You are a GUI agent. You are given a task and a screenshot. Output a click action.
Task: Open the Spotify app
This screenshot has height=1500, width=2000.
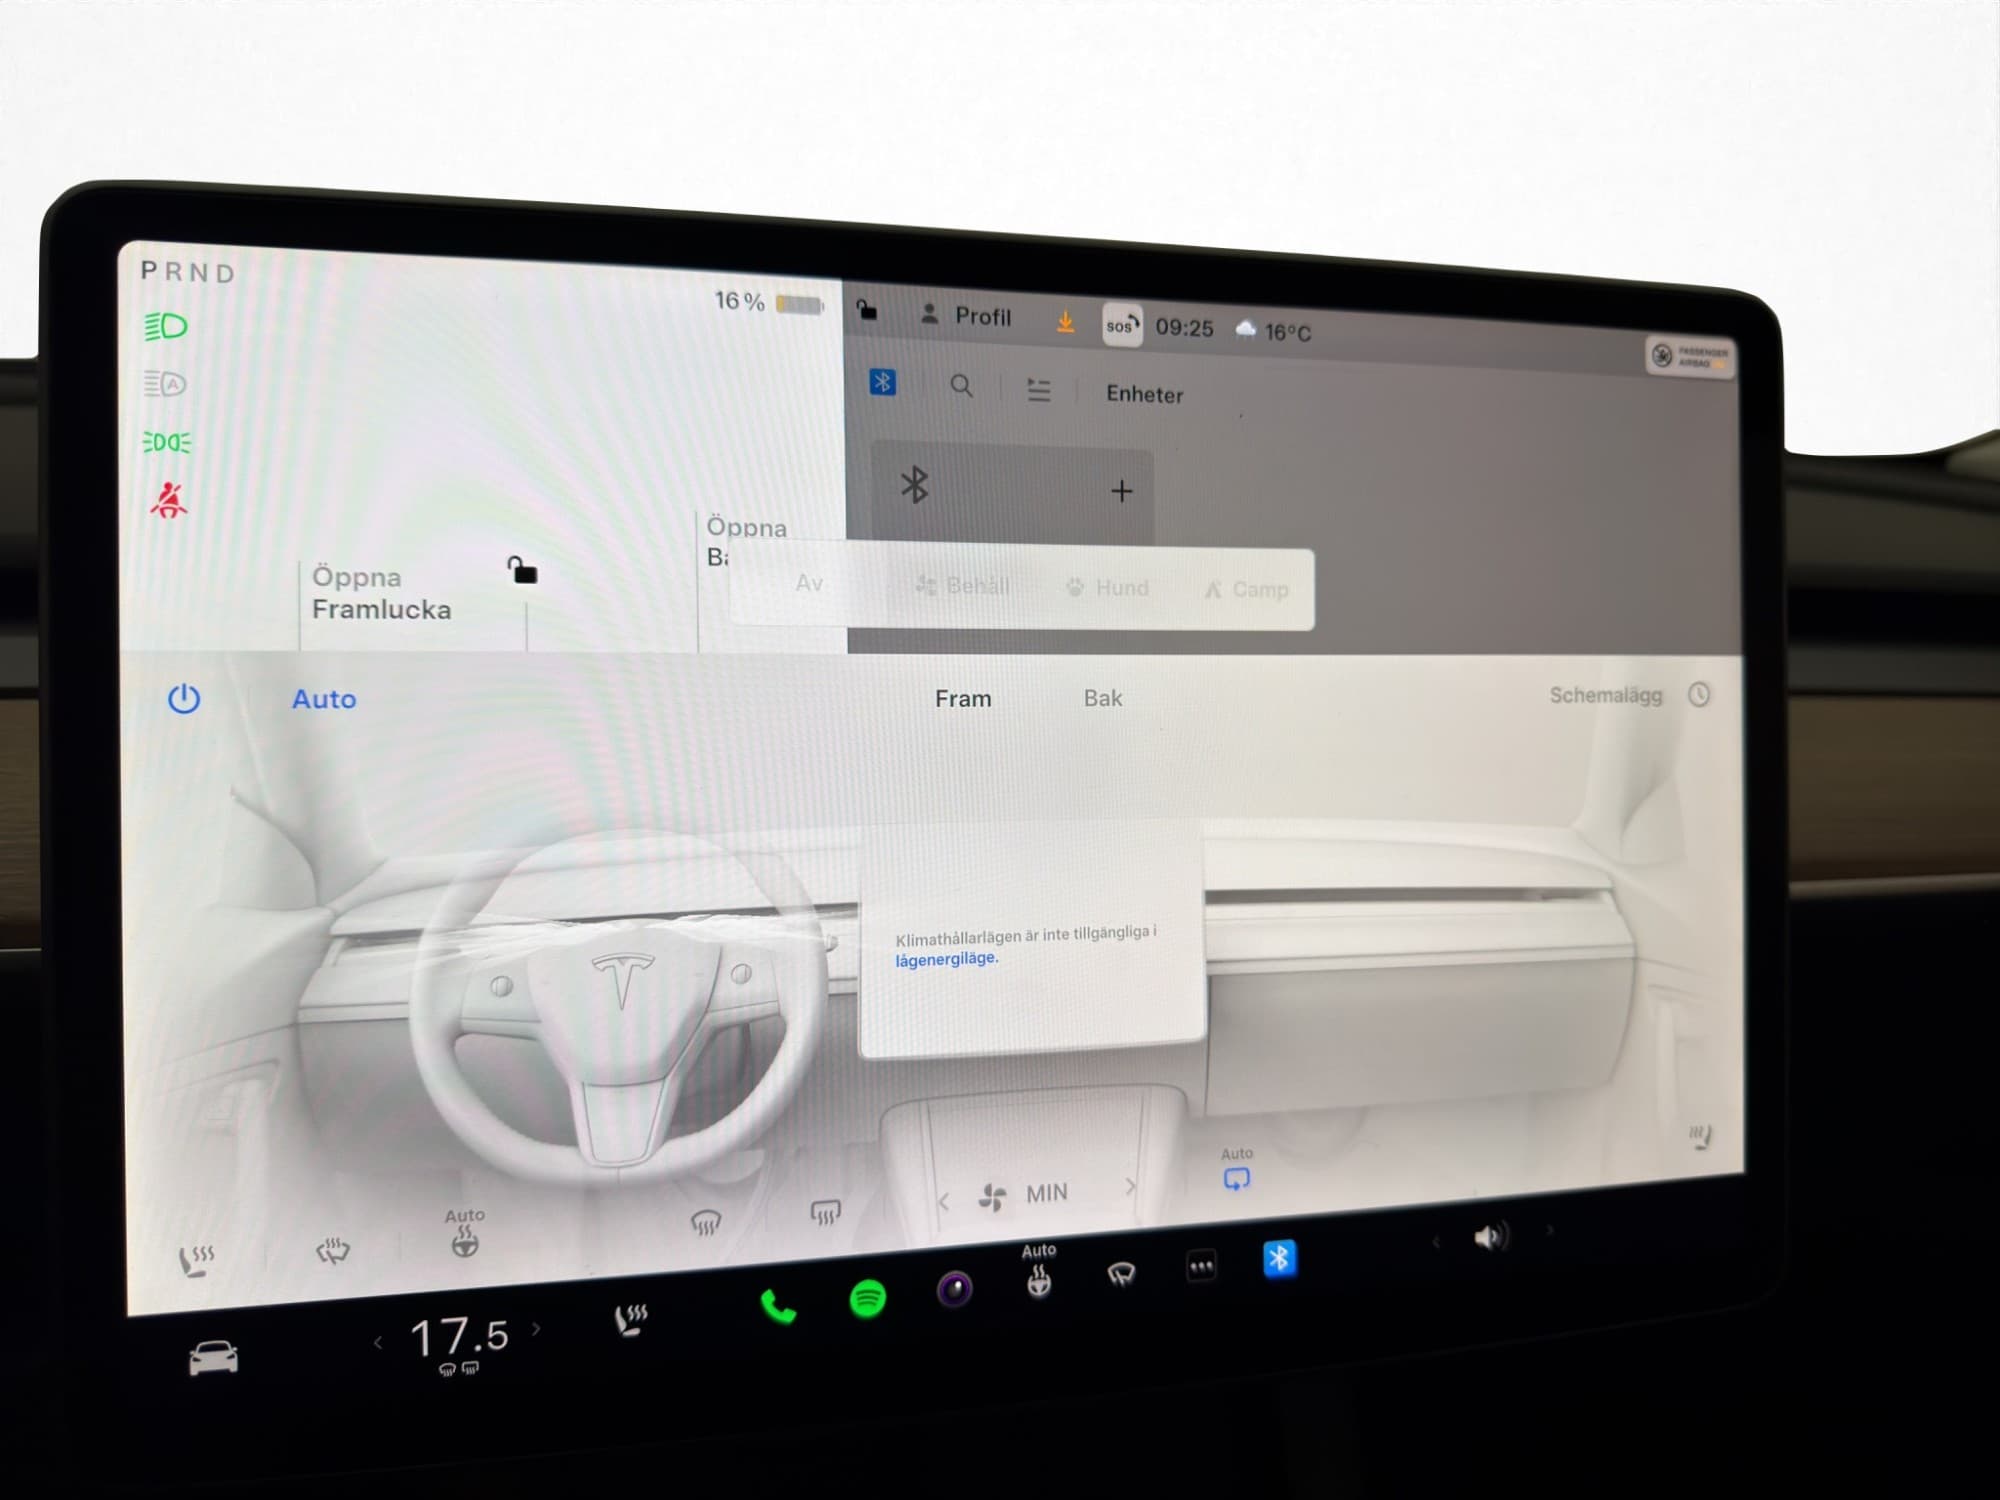click(x=867, y=1299)
